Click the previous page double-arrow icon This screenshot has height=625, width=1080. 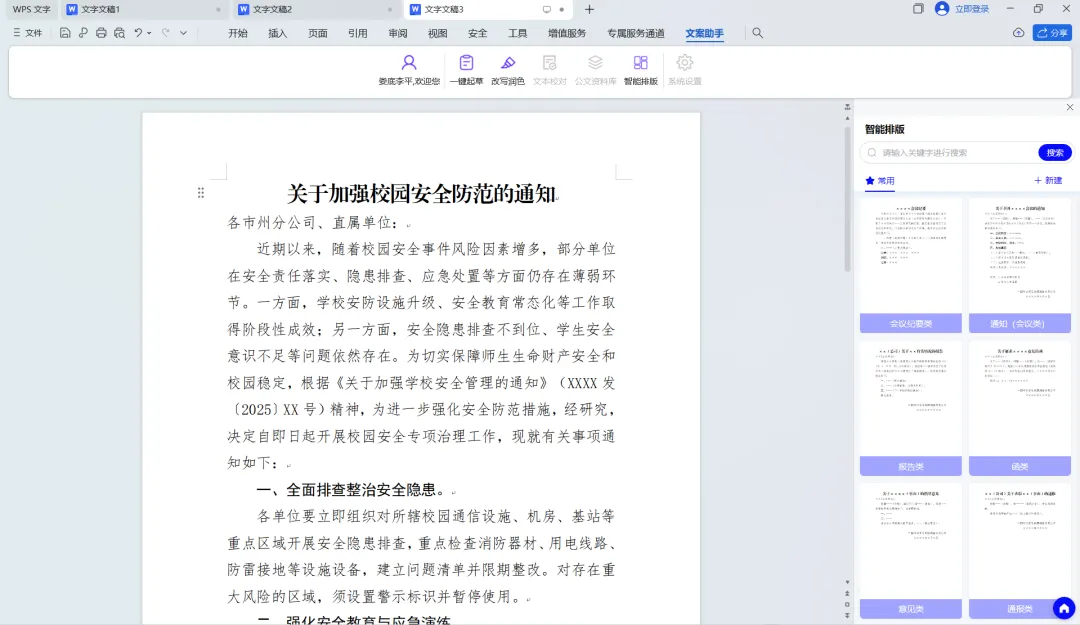coord(847,593)
